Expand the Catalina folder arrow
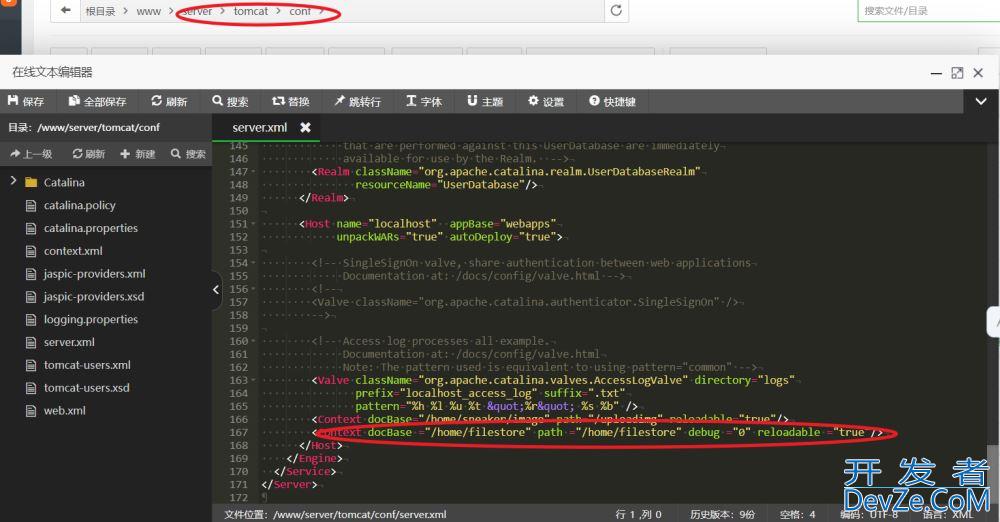This screenshot has width=1000, height=522. point(13,181)
